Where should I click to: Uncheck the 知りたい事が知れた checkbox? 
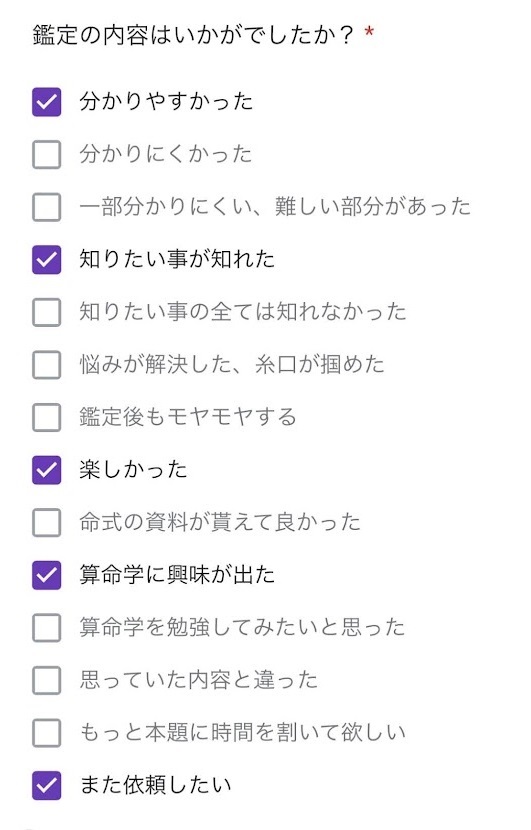47,259
